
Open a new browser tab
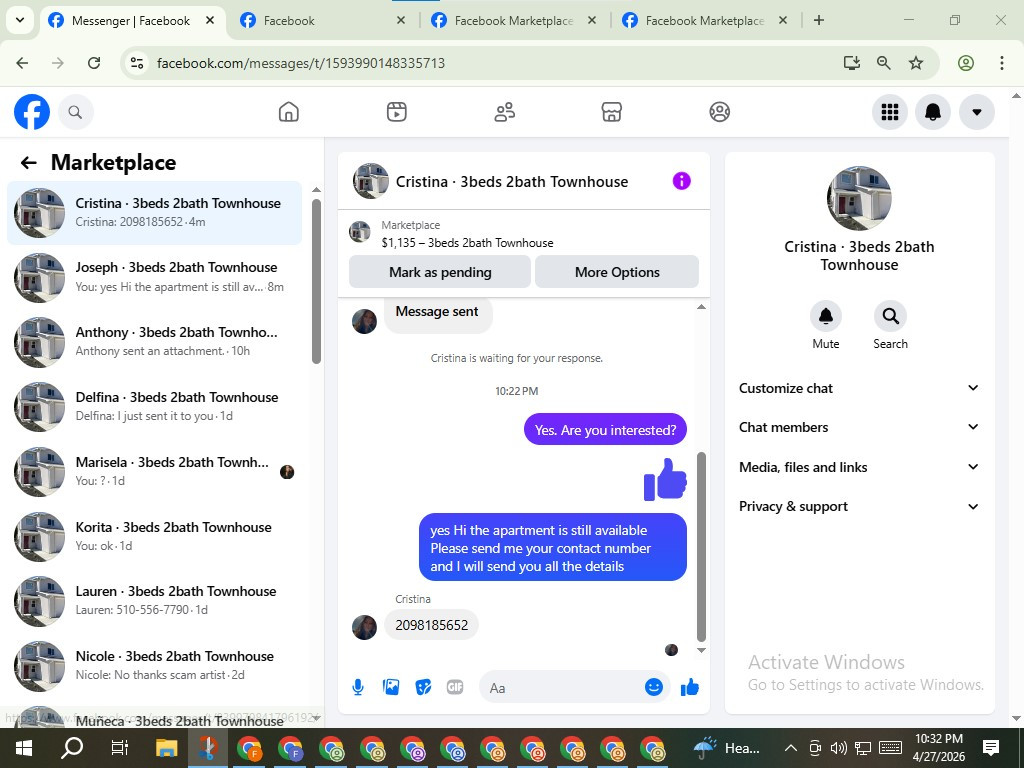click(x=818, y=20)
